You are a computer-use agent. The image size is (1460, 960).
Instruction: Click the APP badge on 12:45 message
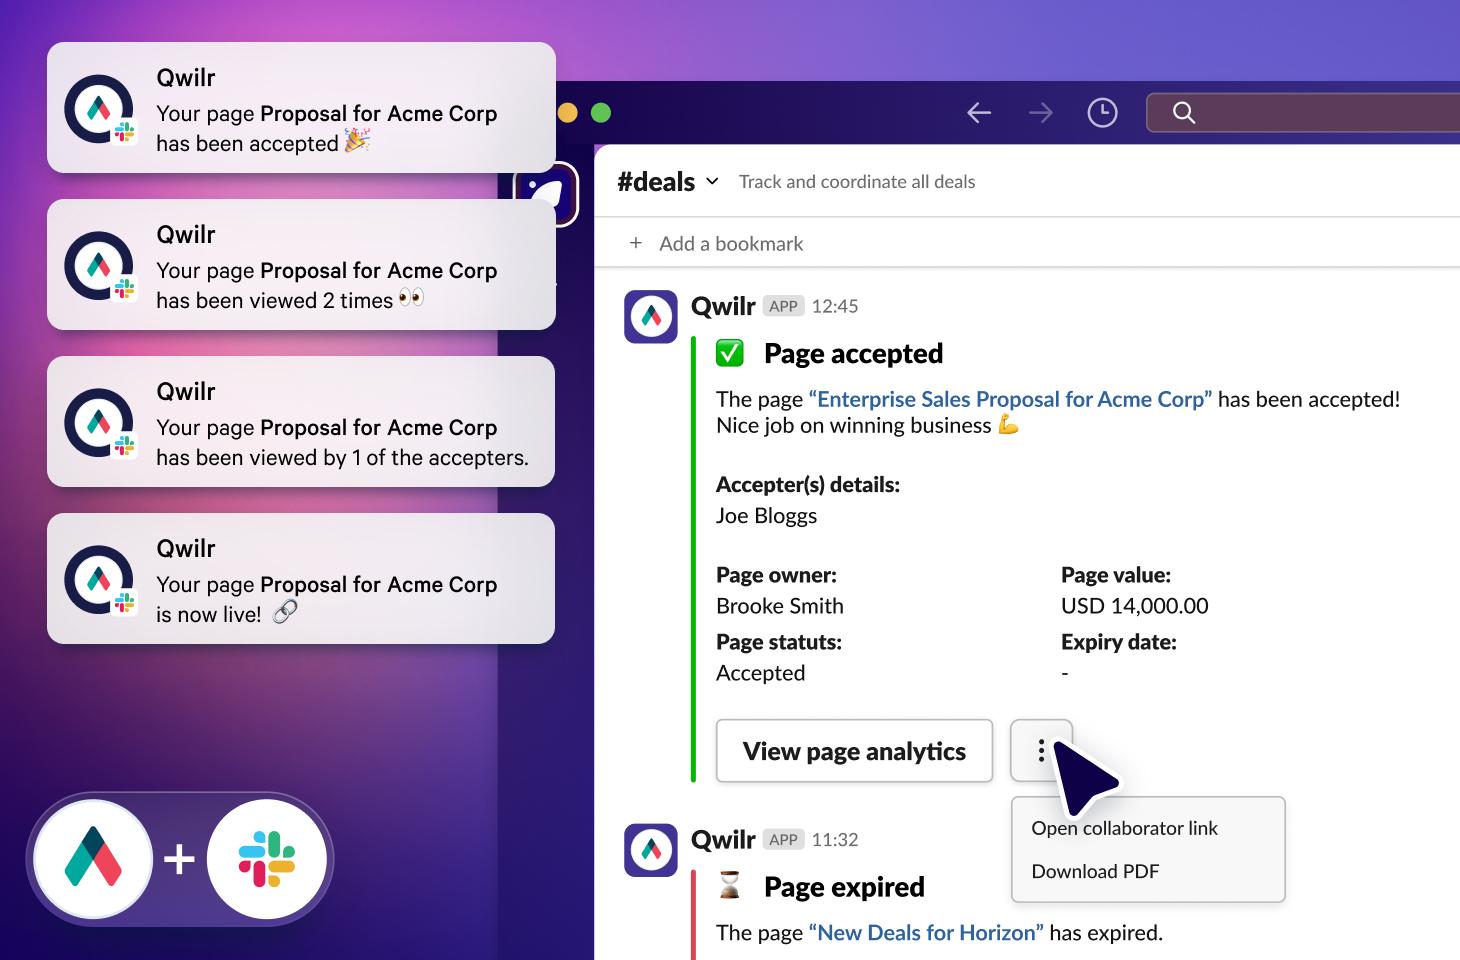(x=784, y=306)
